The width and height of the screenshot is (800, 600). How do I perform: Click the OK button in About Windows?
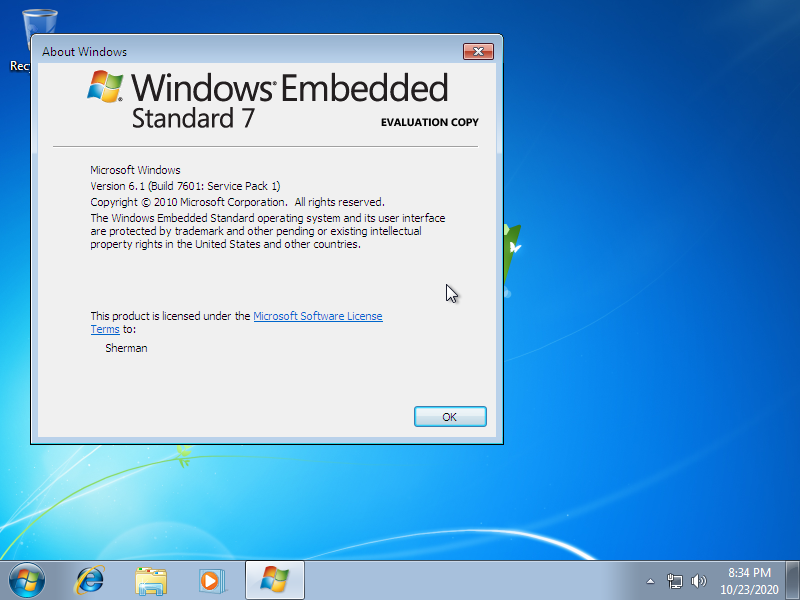coord(450,417)
